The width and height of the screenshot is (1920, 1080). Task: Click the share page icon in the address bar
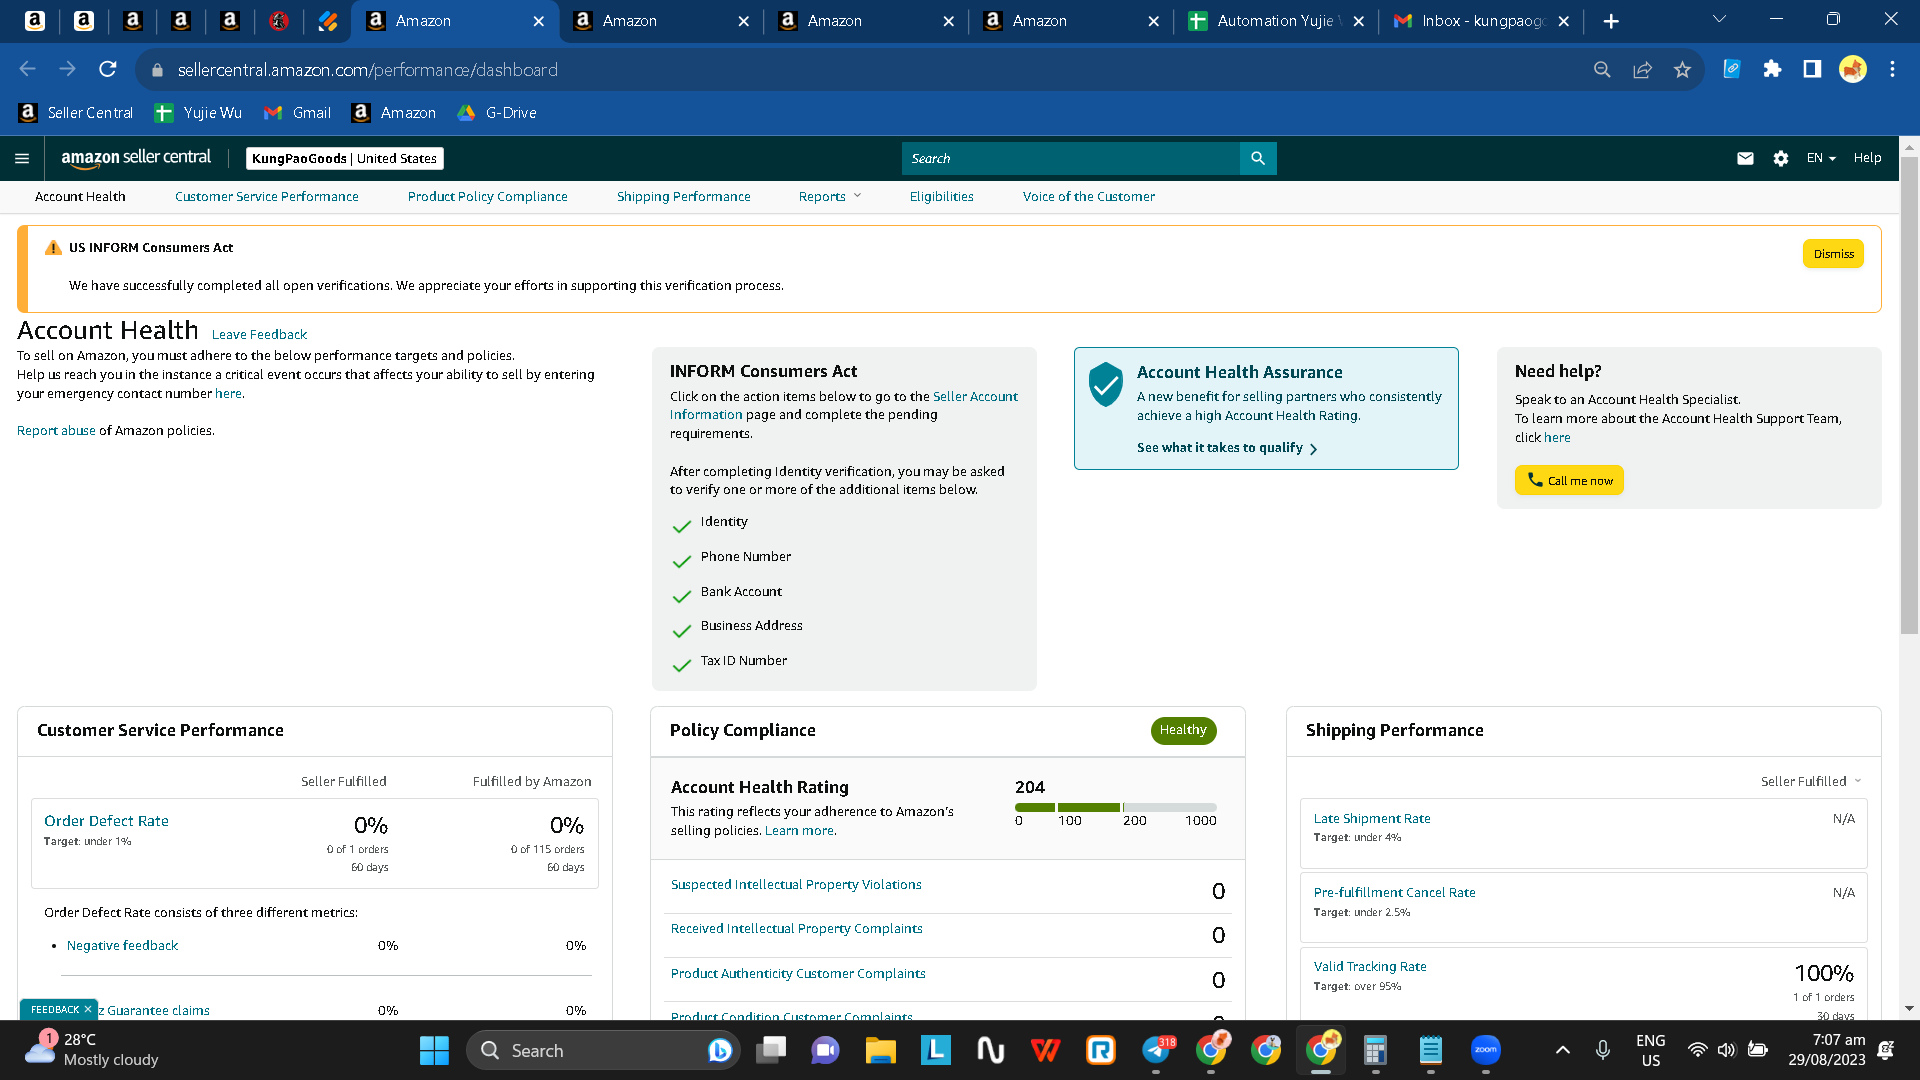click(1642, 69)
